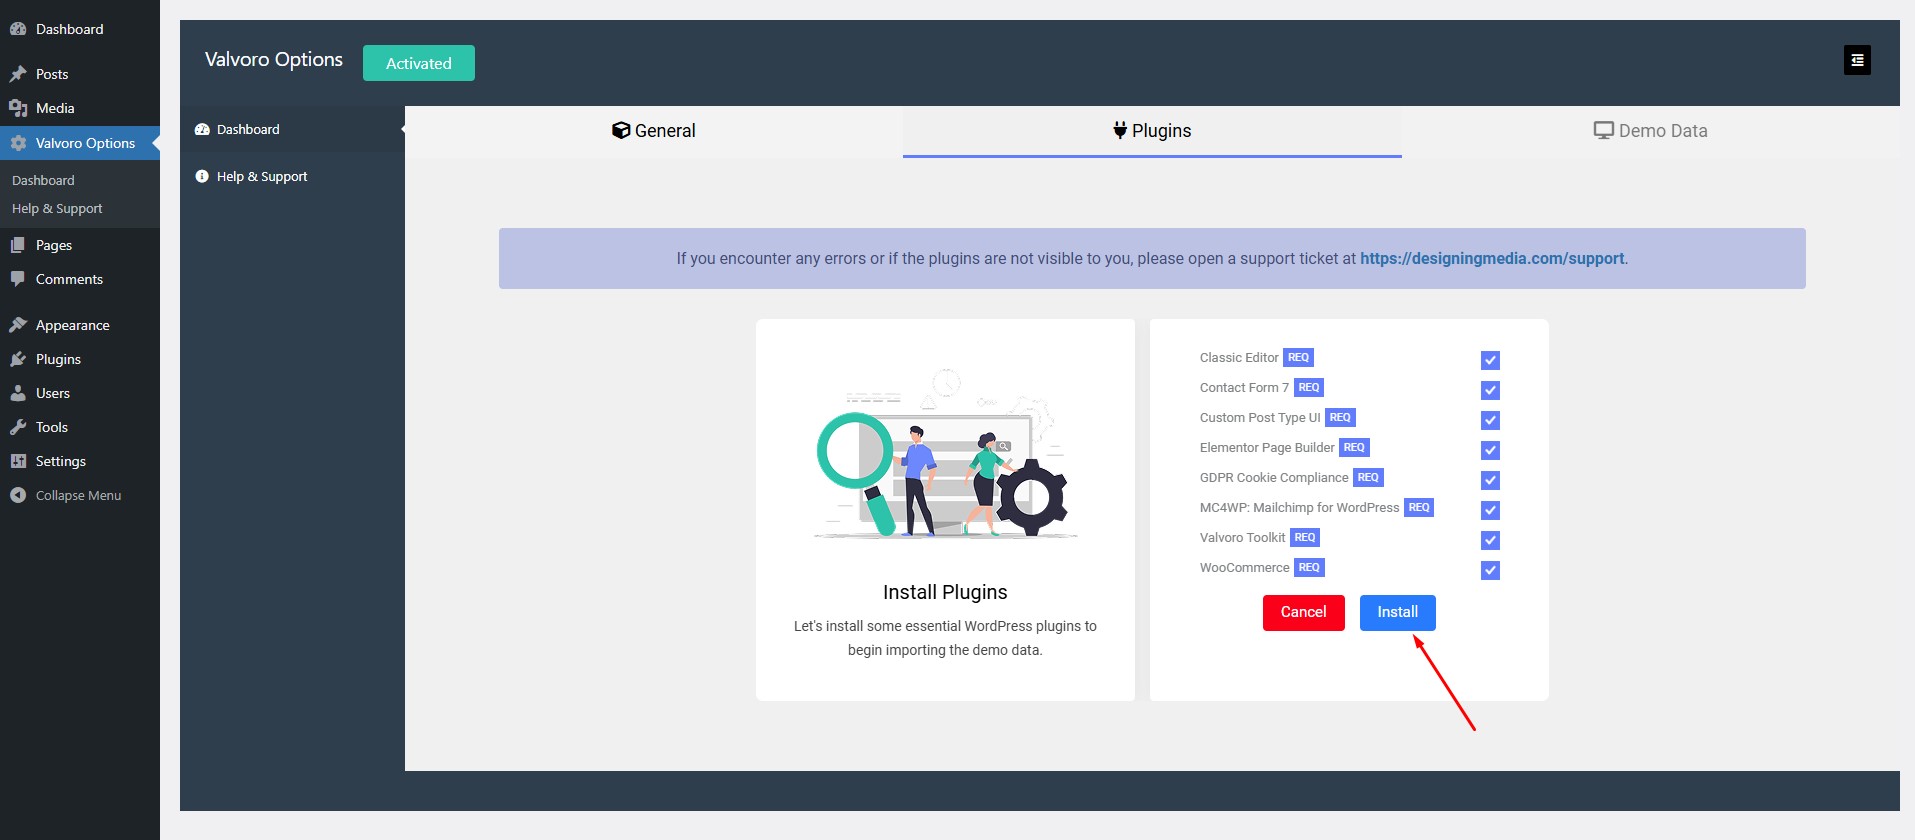This screenshot has width=1915, height=840.
Task: Click the Dashboard gauge icon in WordPress sidebar
Action: click(x=18, y=29)
